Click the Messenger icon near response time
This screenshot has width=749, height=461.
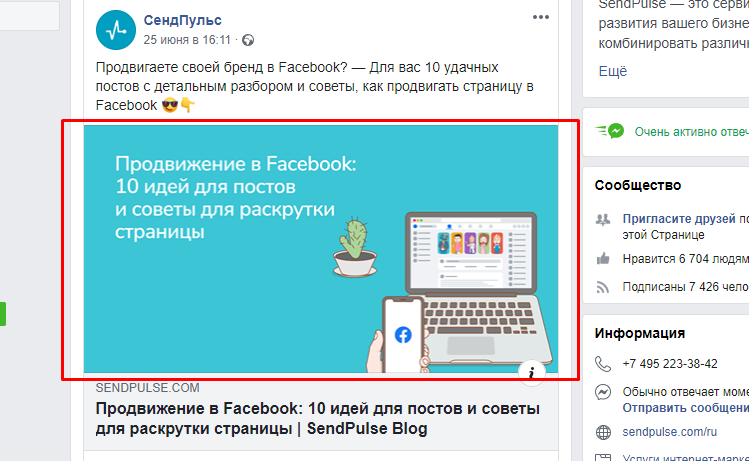click(603, 392)
